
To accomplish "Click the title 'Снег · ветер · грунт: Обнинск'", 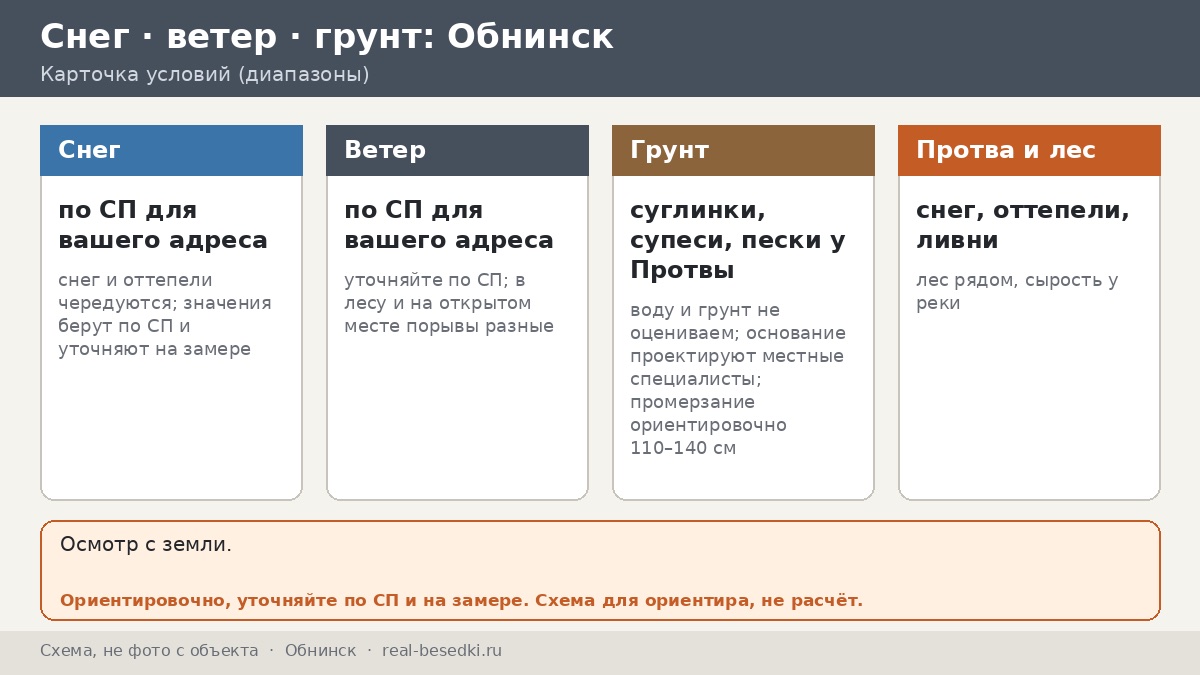I will click(326, 37).
